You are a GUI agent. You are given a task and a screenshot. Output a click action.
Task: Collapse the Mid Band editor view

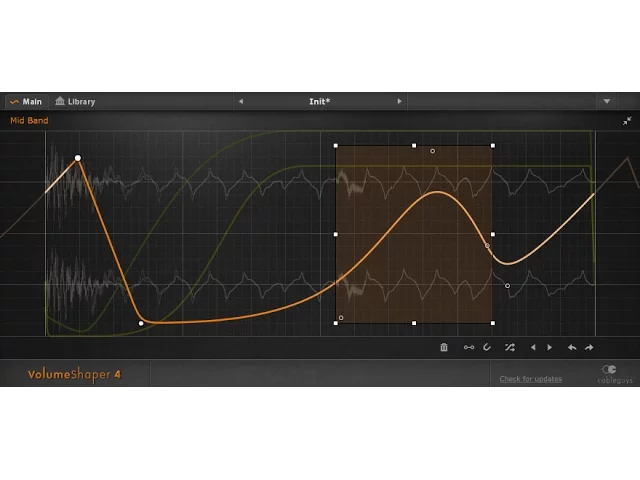[627, 121]
